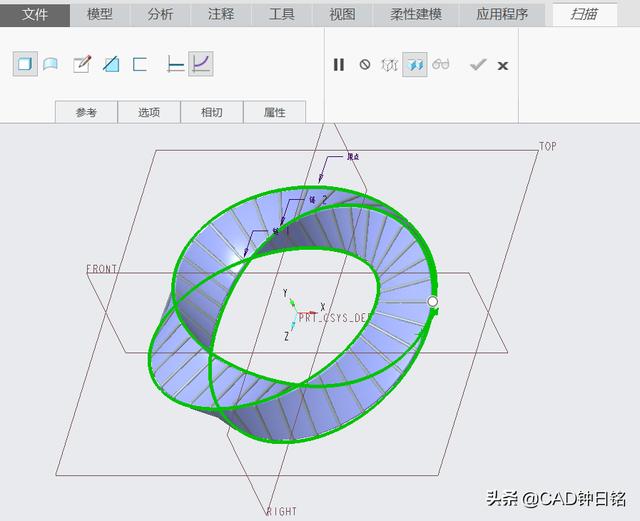Expand the 相切 panel
640x521 pixels.
[x=212, y=112]
